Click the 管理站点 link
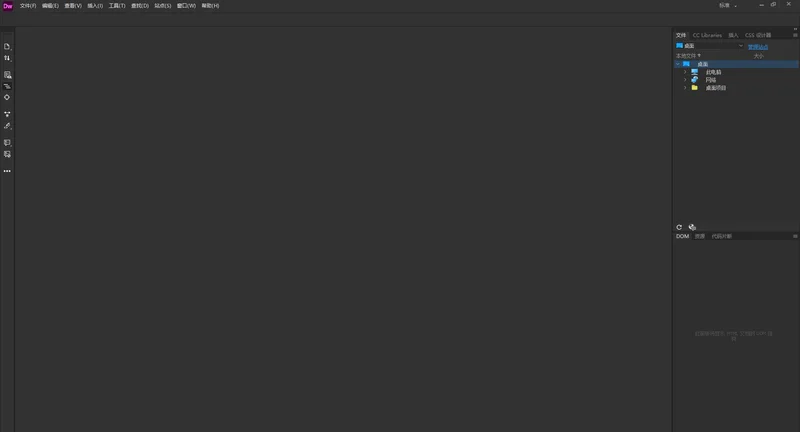This screenshot has width=800, height=432. coord(758,47)
